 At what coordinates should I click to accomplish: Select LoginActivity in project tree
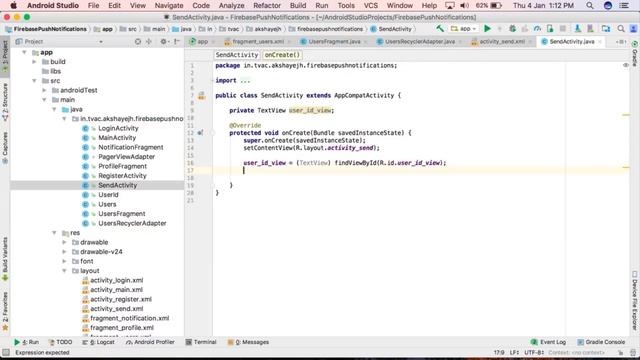click(x=118, y=128)
